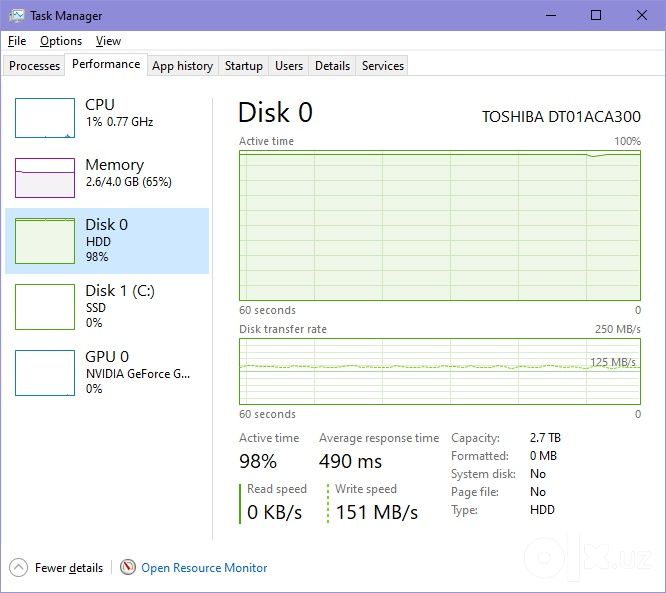Click the Disk 1 (C:) label
The image size is (666, 593).
[x=120, y=291]
